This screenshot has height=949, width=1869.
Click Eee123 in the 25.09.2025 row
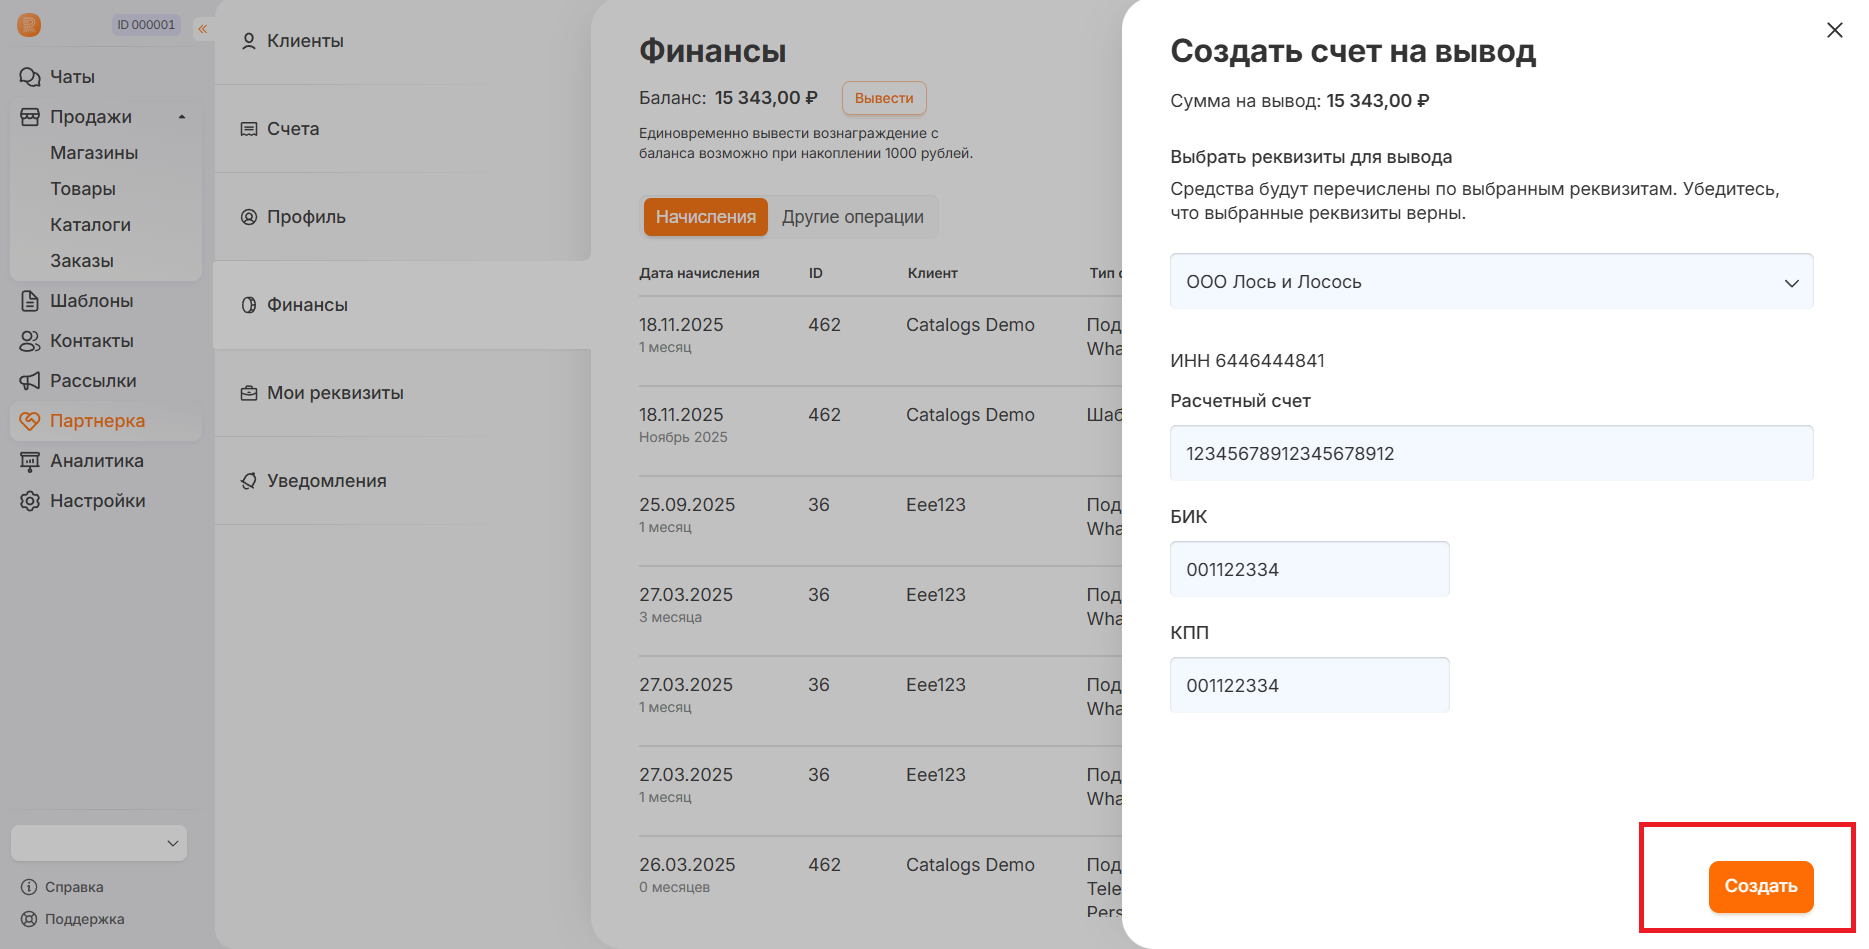936,505
